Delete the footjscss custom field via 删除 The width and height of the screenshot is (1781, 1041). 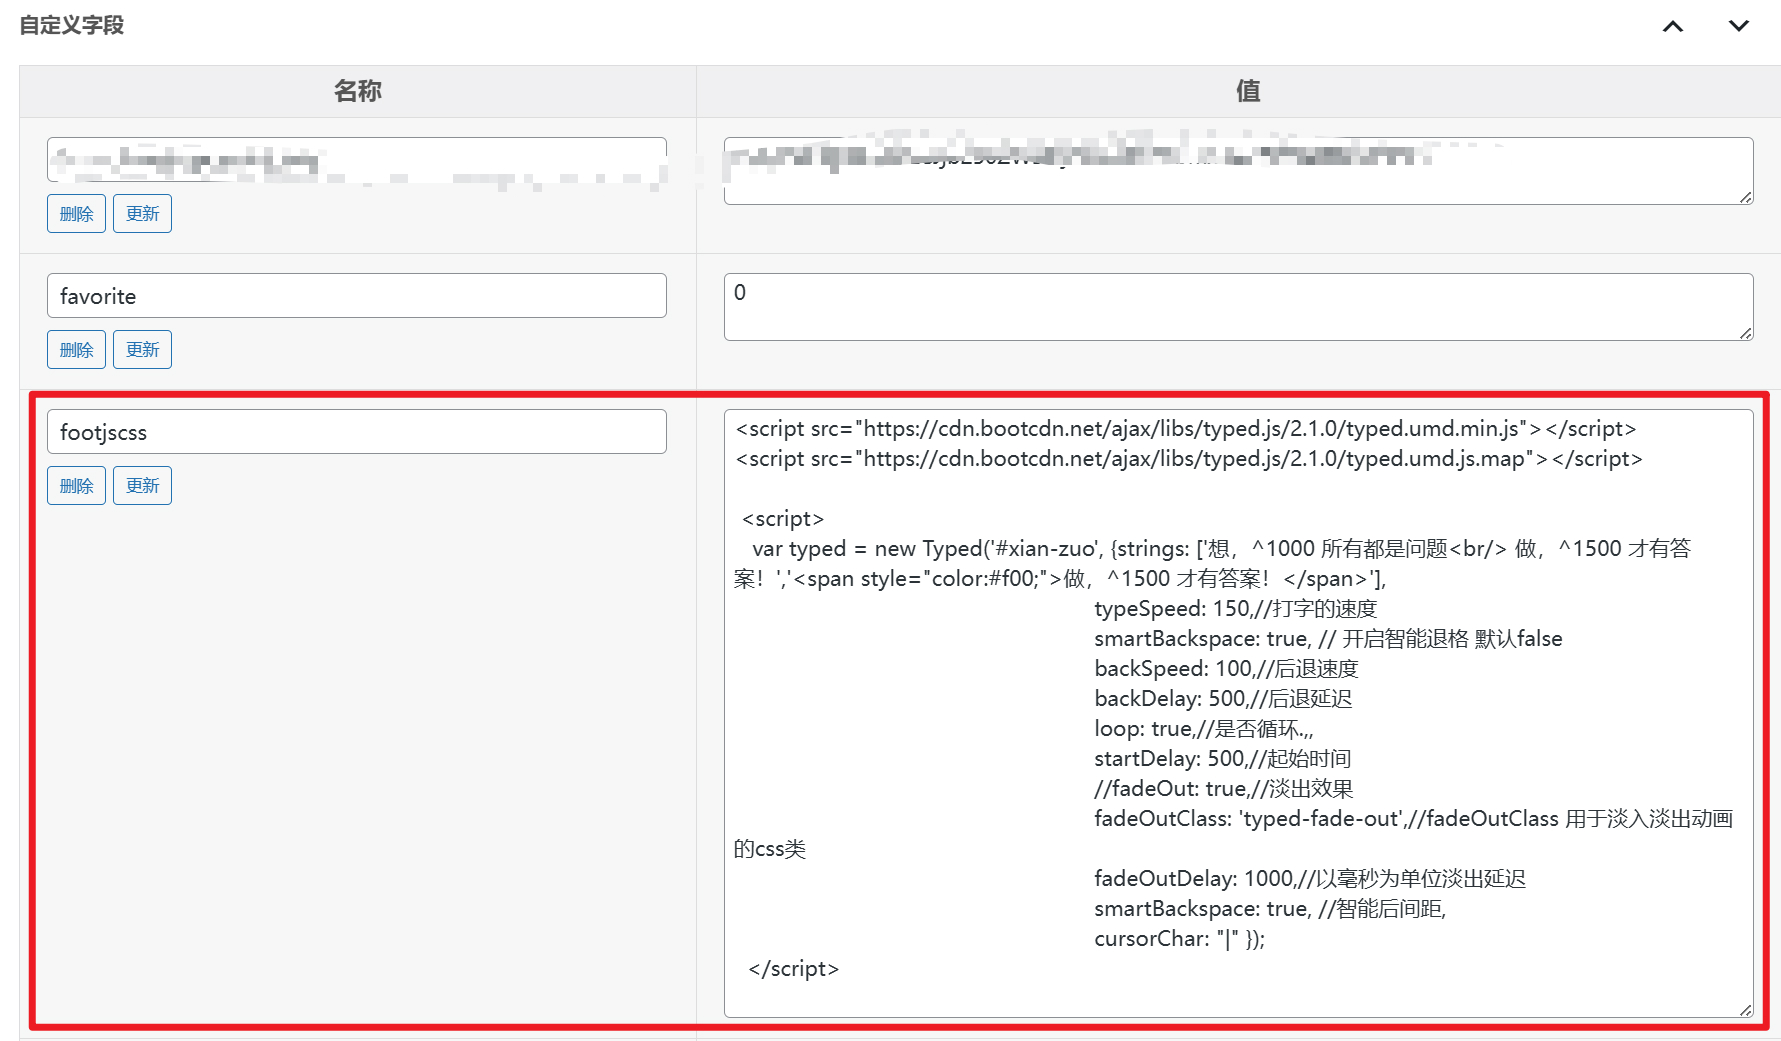click(76, 486)
